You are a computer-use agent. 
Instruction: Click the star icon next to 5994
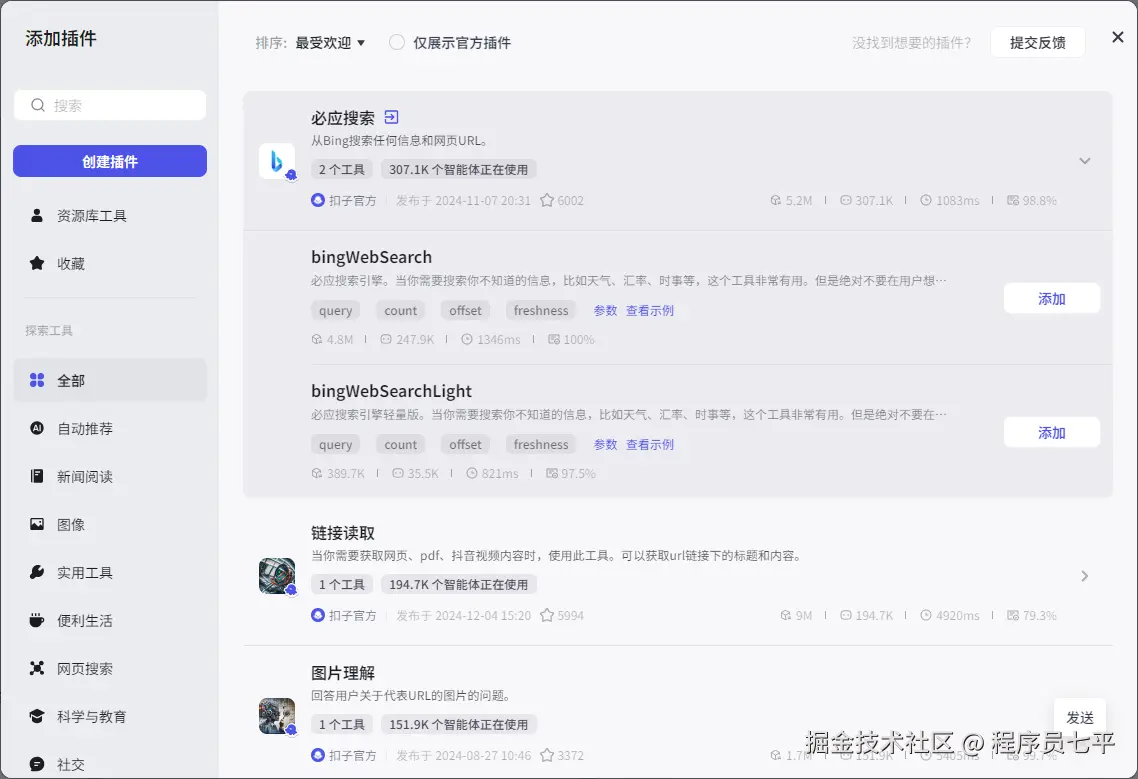[547, 615]
